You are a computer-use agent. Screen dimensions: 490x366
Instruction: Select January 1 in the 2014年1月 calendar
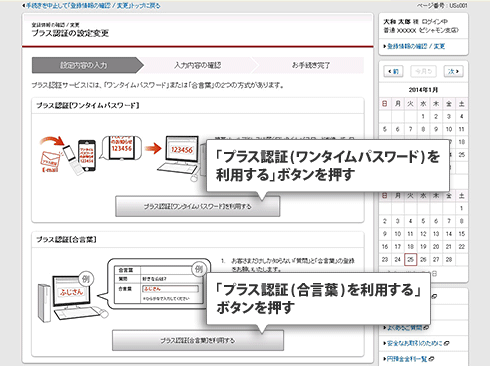coord(423,116)
